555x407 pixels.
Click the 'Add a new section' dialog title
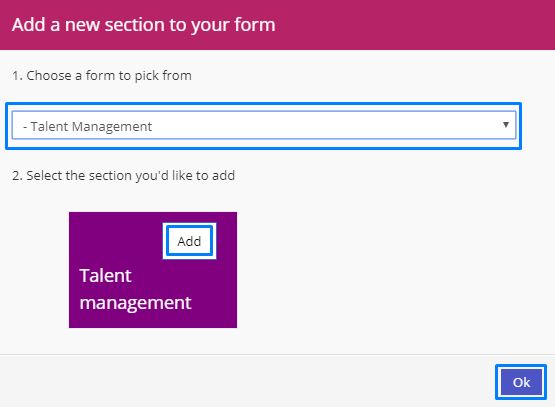[143, 25]
